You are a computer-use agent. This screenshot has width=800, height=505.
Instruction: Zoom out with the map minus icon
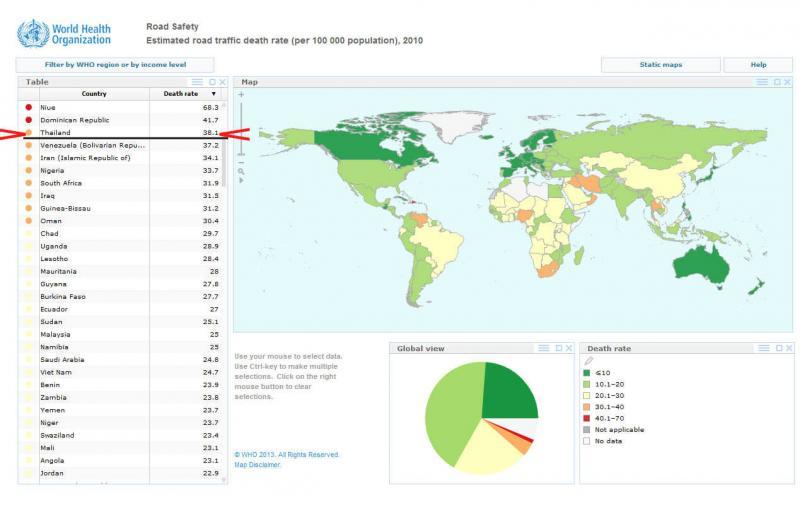click(x=241, y=162)
